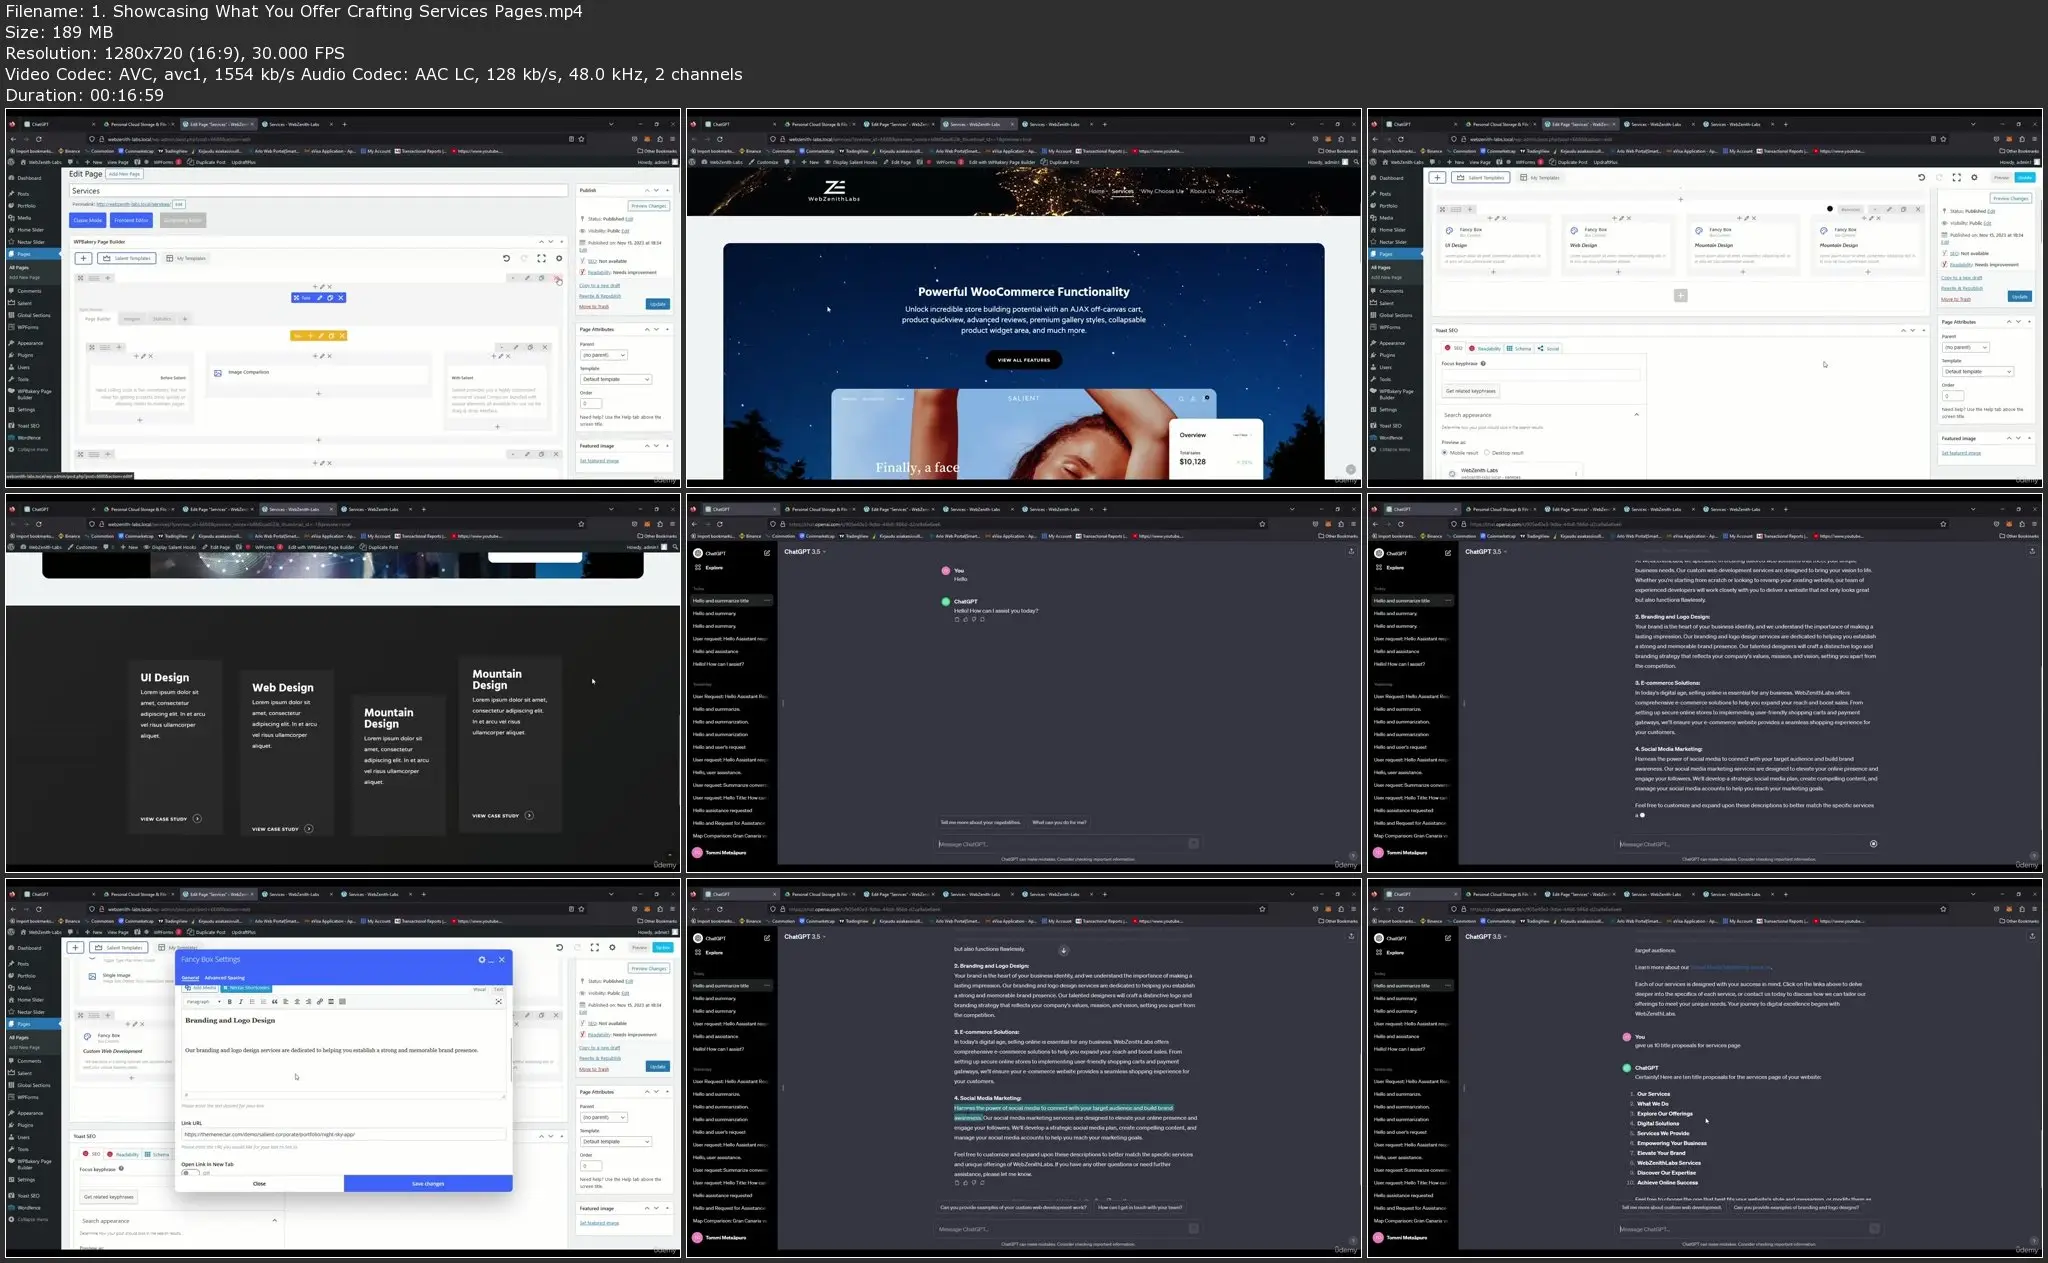The width and height of the screenshot is (2048, 1263).
Task: Click the stop generating icon in ChatGPT
Action: [1873, 844]
